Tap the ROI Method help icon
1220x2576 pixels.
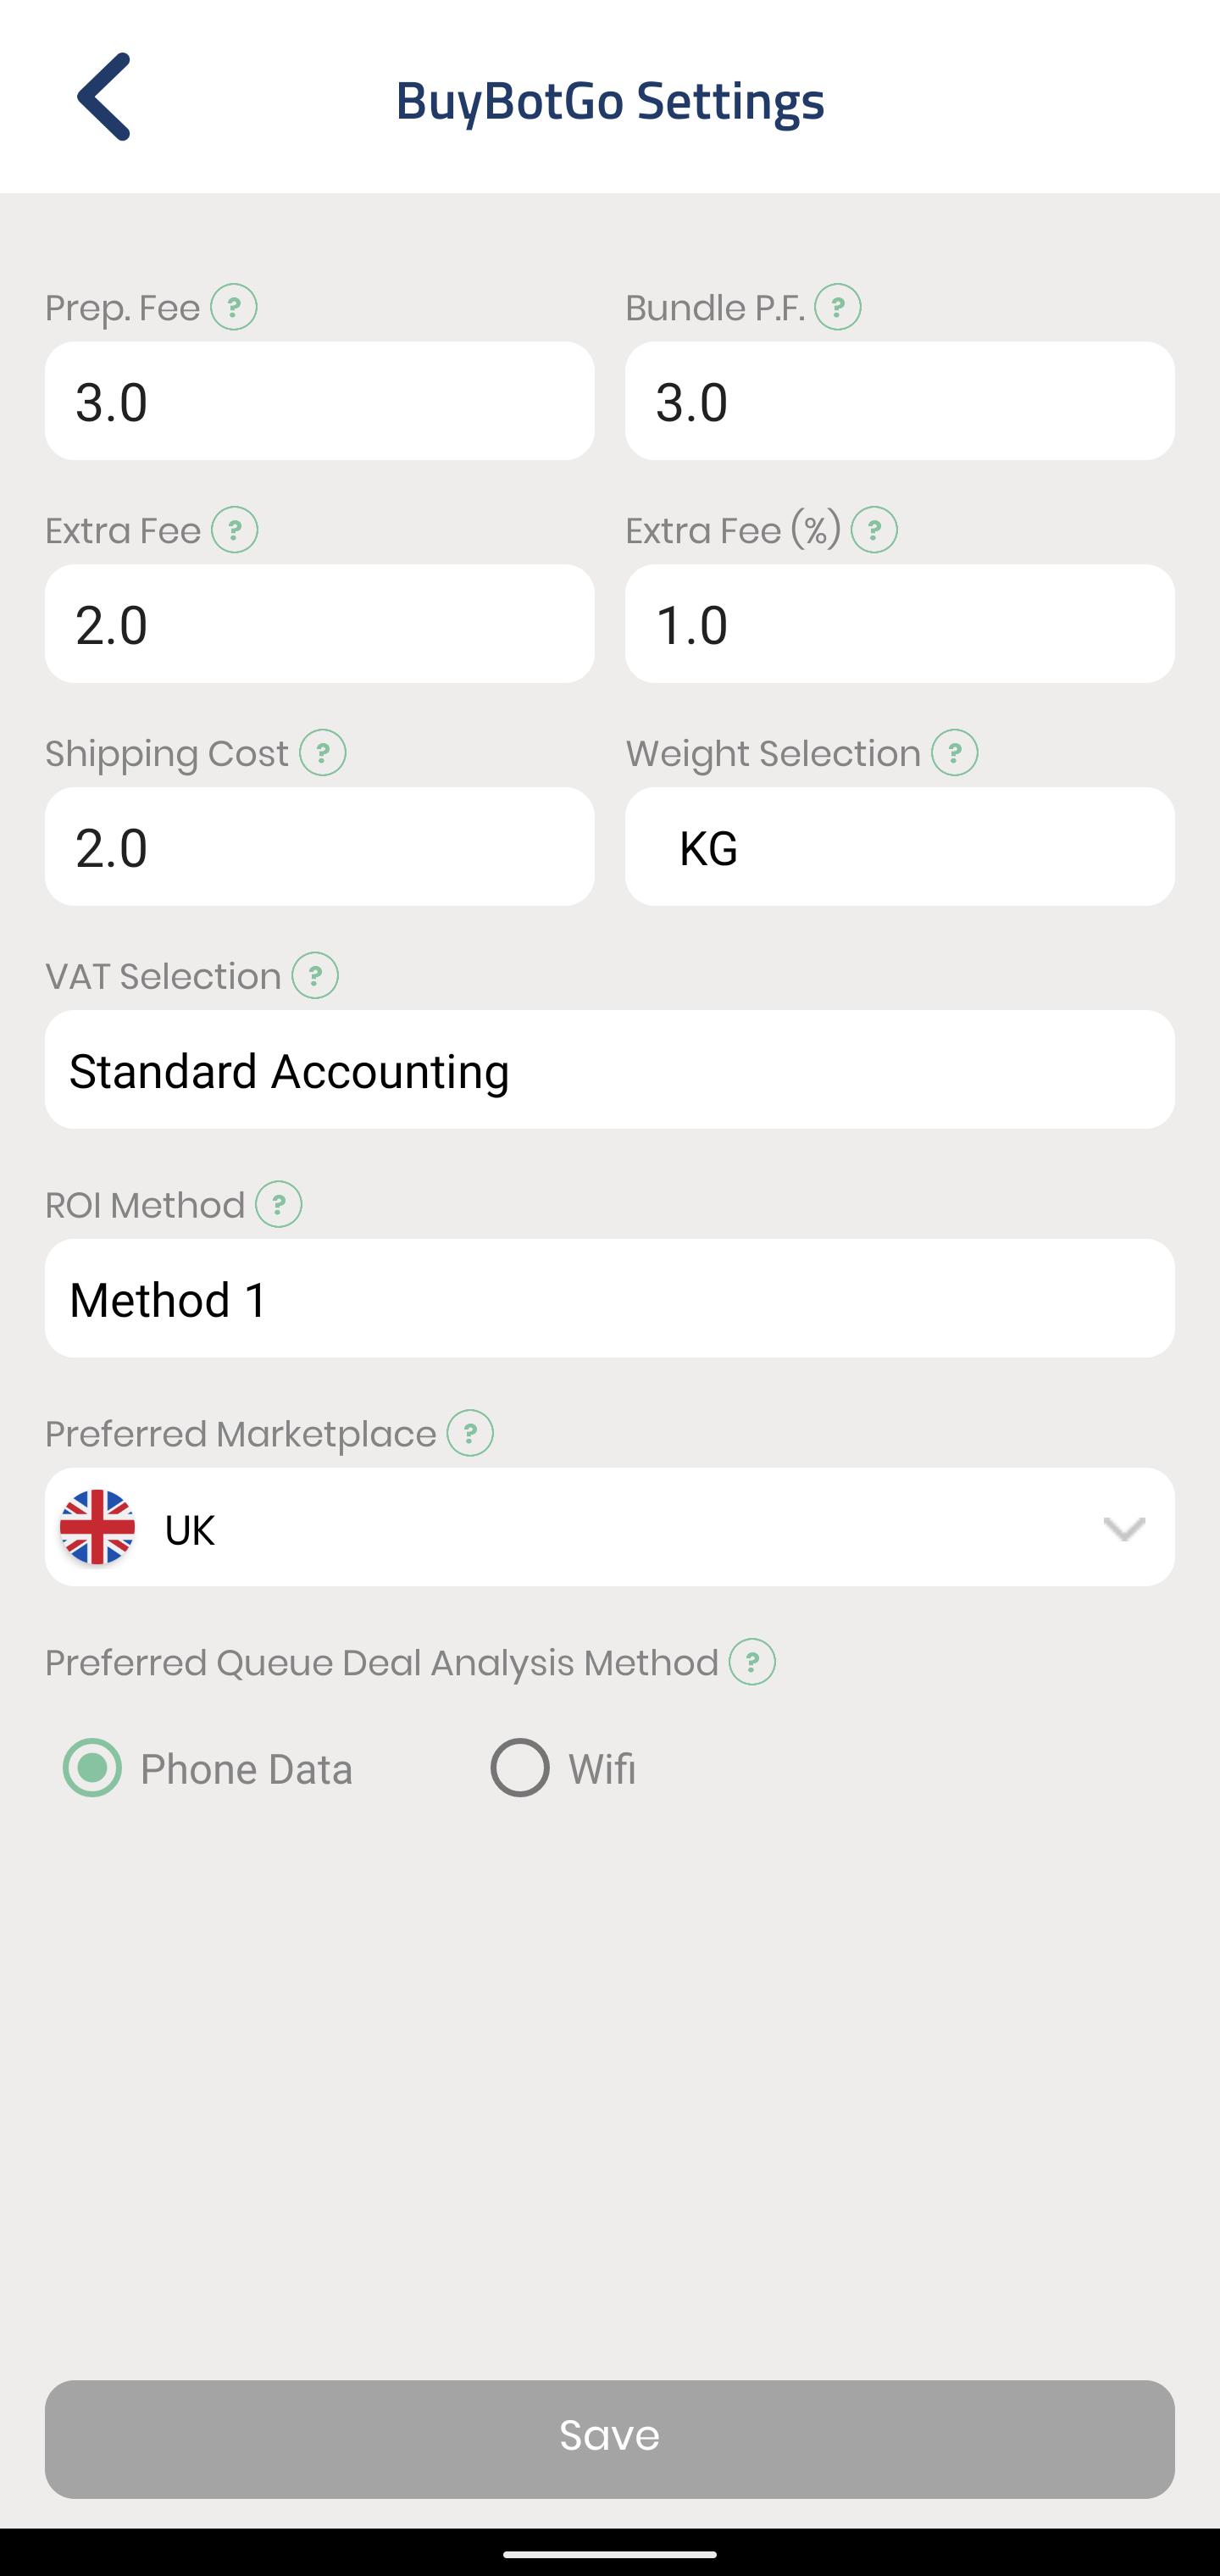(279, 1204)
